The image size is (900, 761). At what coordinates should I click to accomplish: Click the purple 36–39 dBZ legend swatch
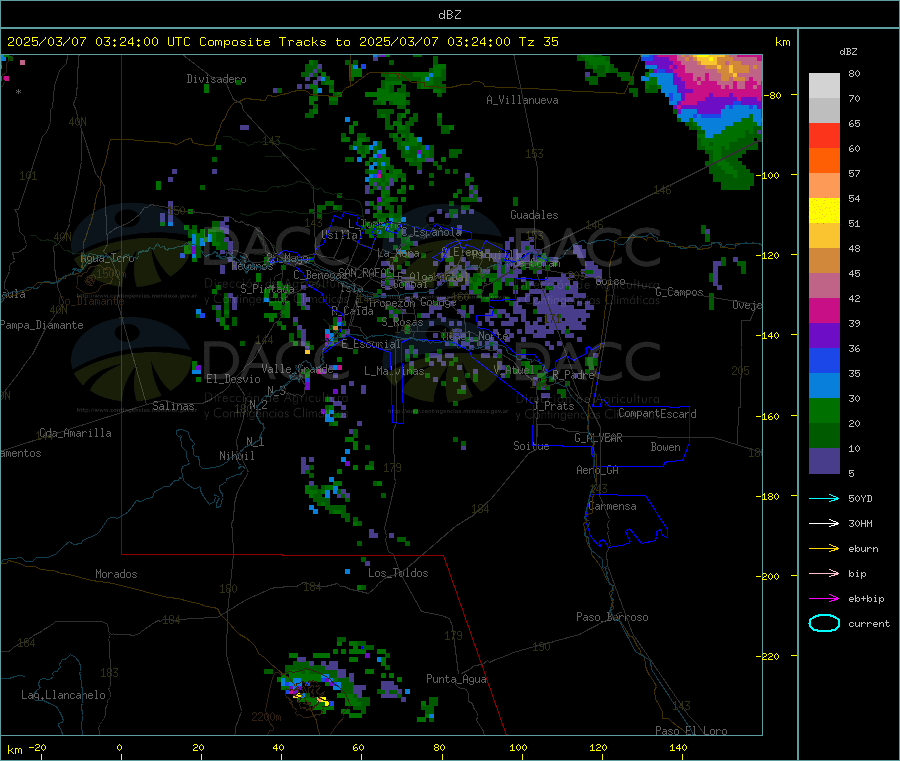(824, 336)
